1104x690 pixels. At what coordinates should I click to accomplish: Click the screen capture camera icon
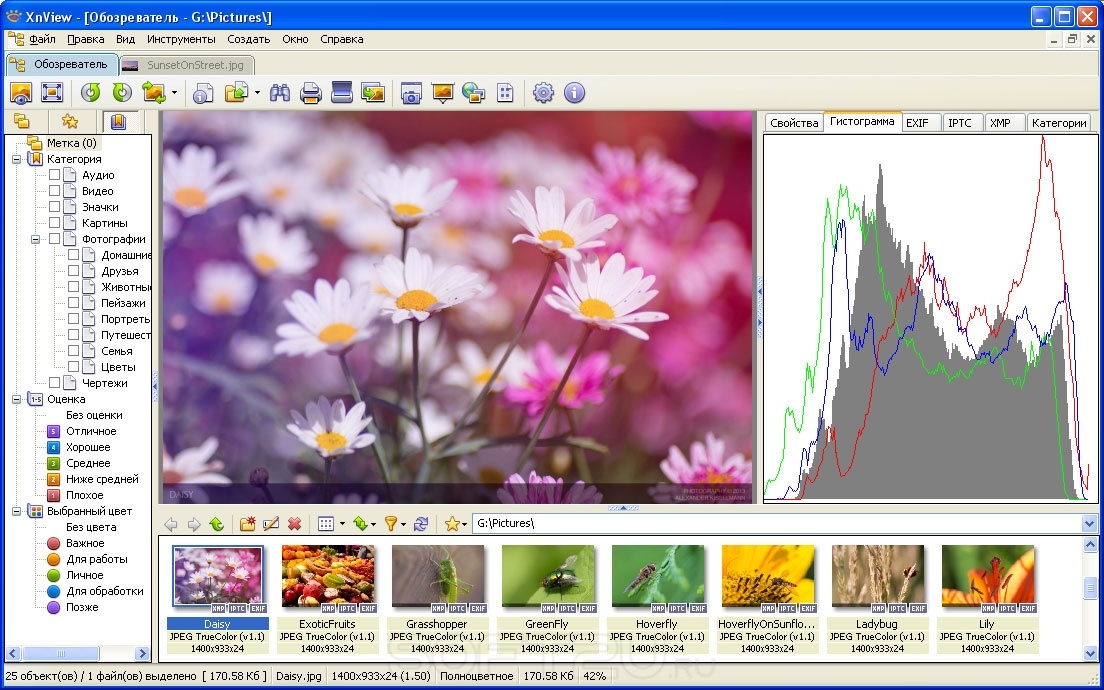411,92
